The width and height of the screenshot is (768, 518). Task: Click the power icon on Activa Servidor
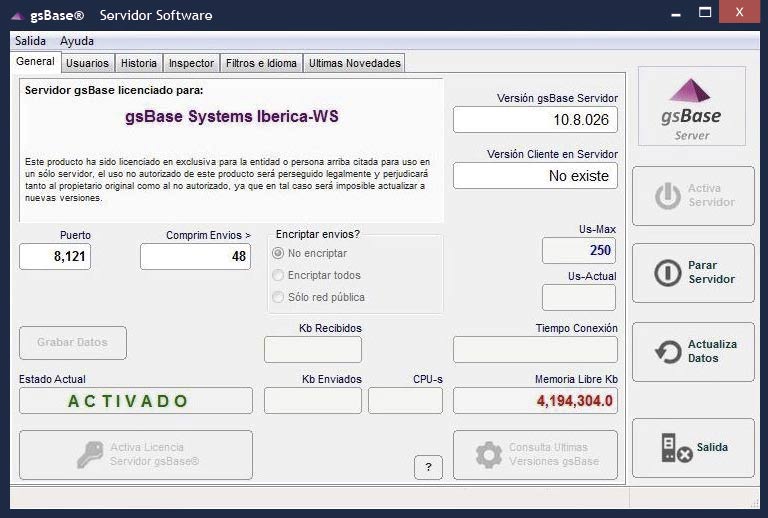tap(668, 195)
